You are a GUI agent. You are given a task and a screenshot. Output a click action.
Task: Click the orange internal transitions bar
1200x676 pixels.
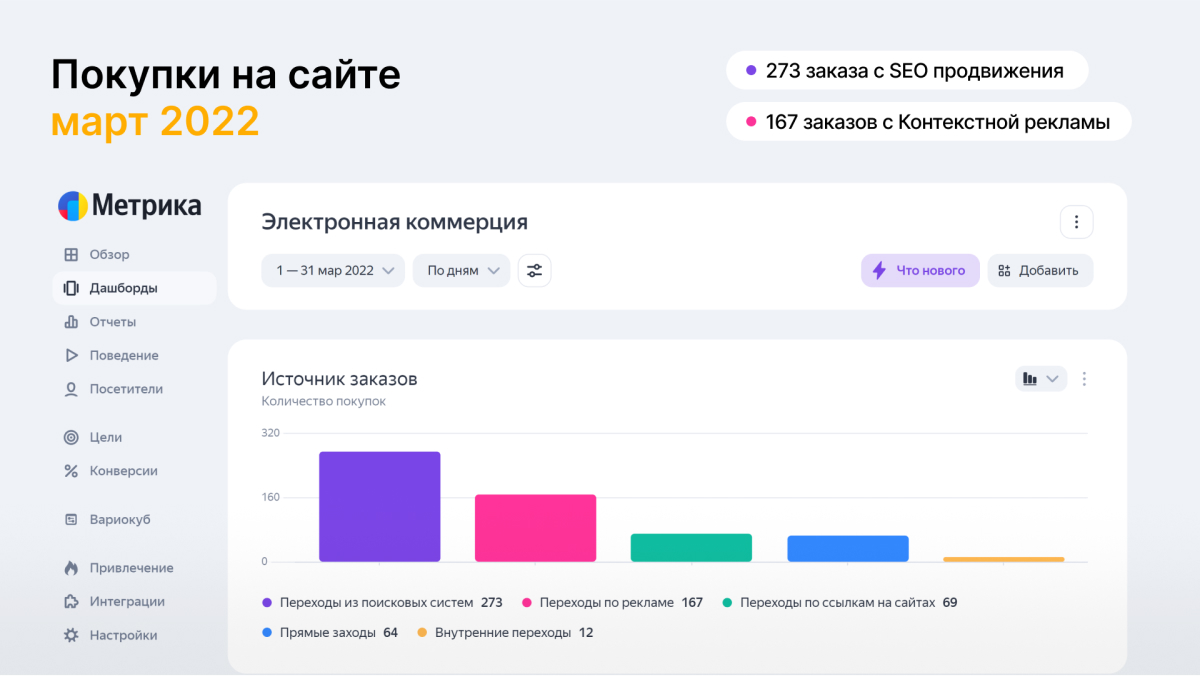coord(1004,559)
